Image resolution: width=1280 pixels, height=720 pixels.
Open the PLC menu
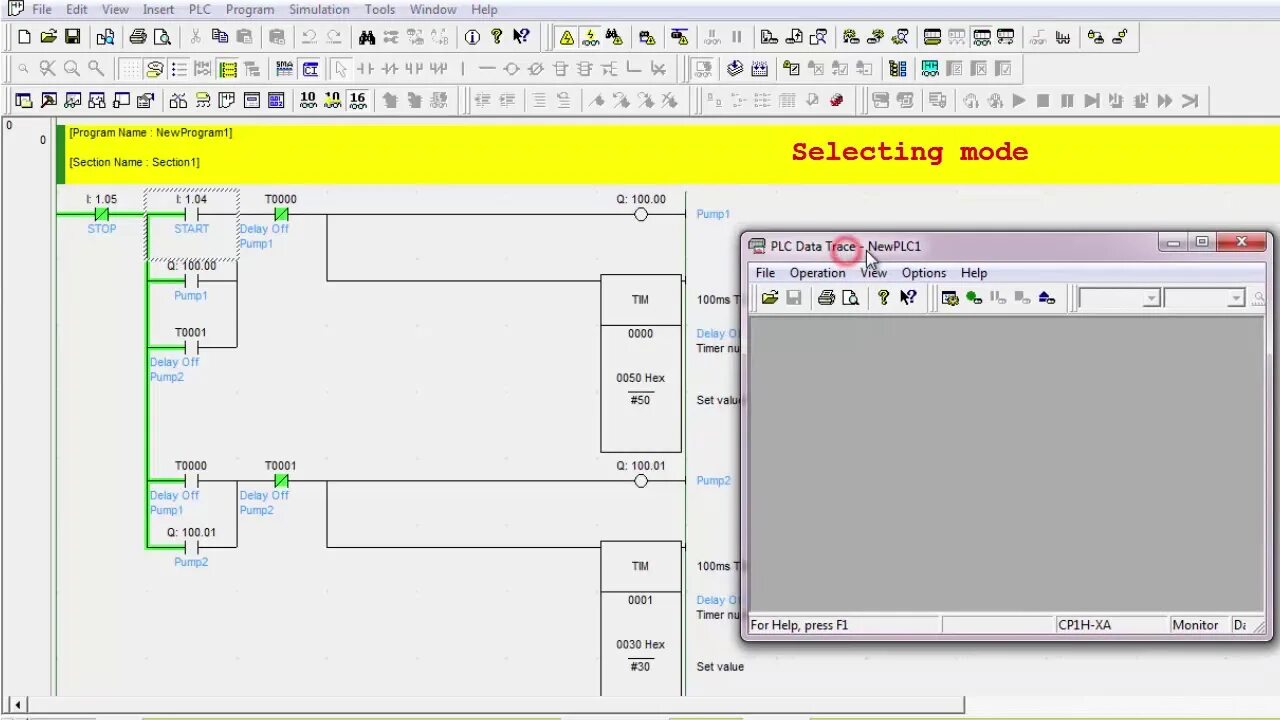(x=200, y=9)
